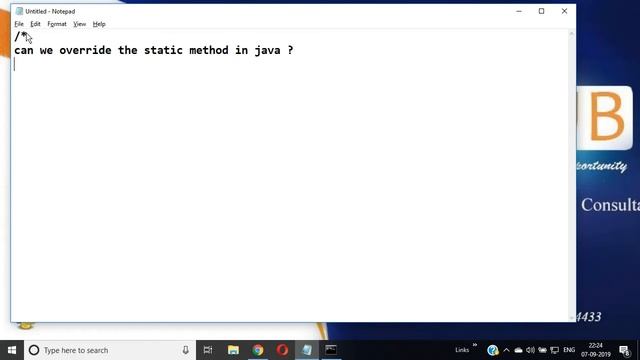Viewport: 640px width, 360px height.
Task: Open the clock showing 22:24
Action: (596, 350)
